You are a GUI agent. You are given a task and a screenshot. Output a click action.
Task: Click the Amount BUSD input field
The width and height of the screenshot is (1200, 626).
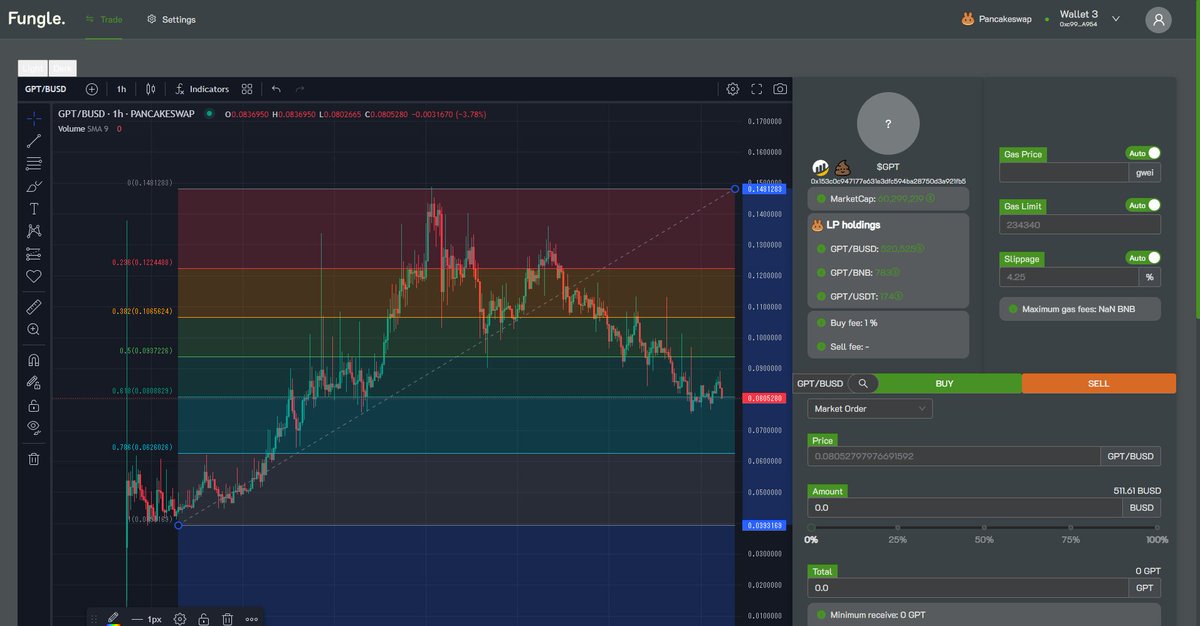pyautogui.click(x=966, y=507)
